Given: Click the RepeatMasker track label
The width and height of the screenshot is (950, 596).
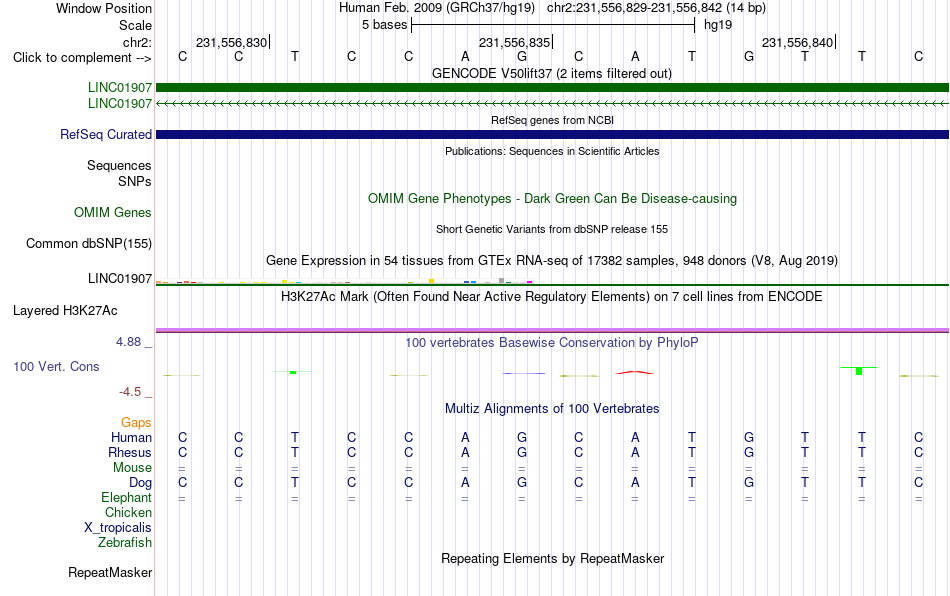Looking at the screenshot, I should click(110, 572).
